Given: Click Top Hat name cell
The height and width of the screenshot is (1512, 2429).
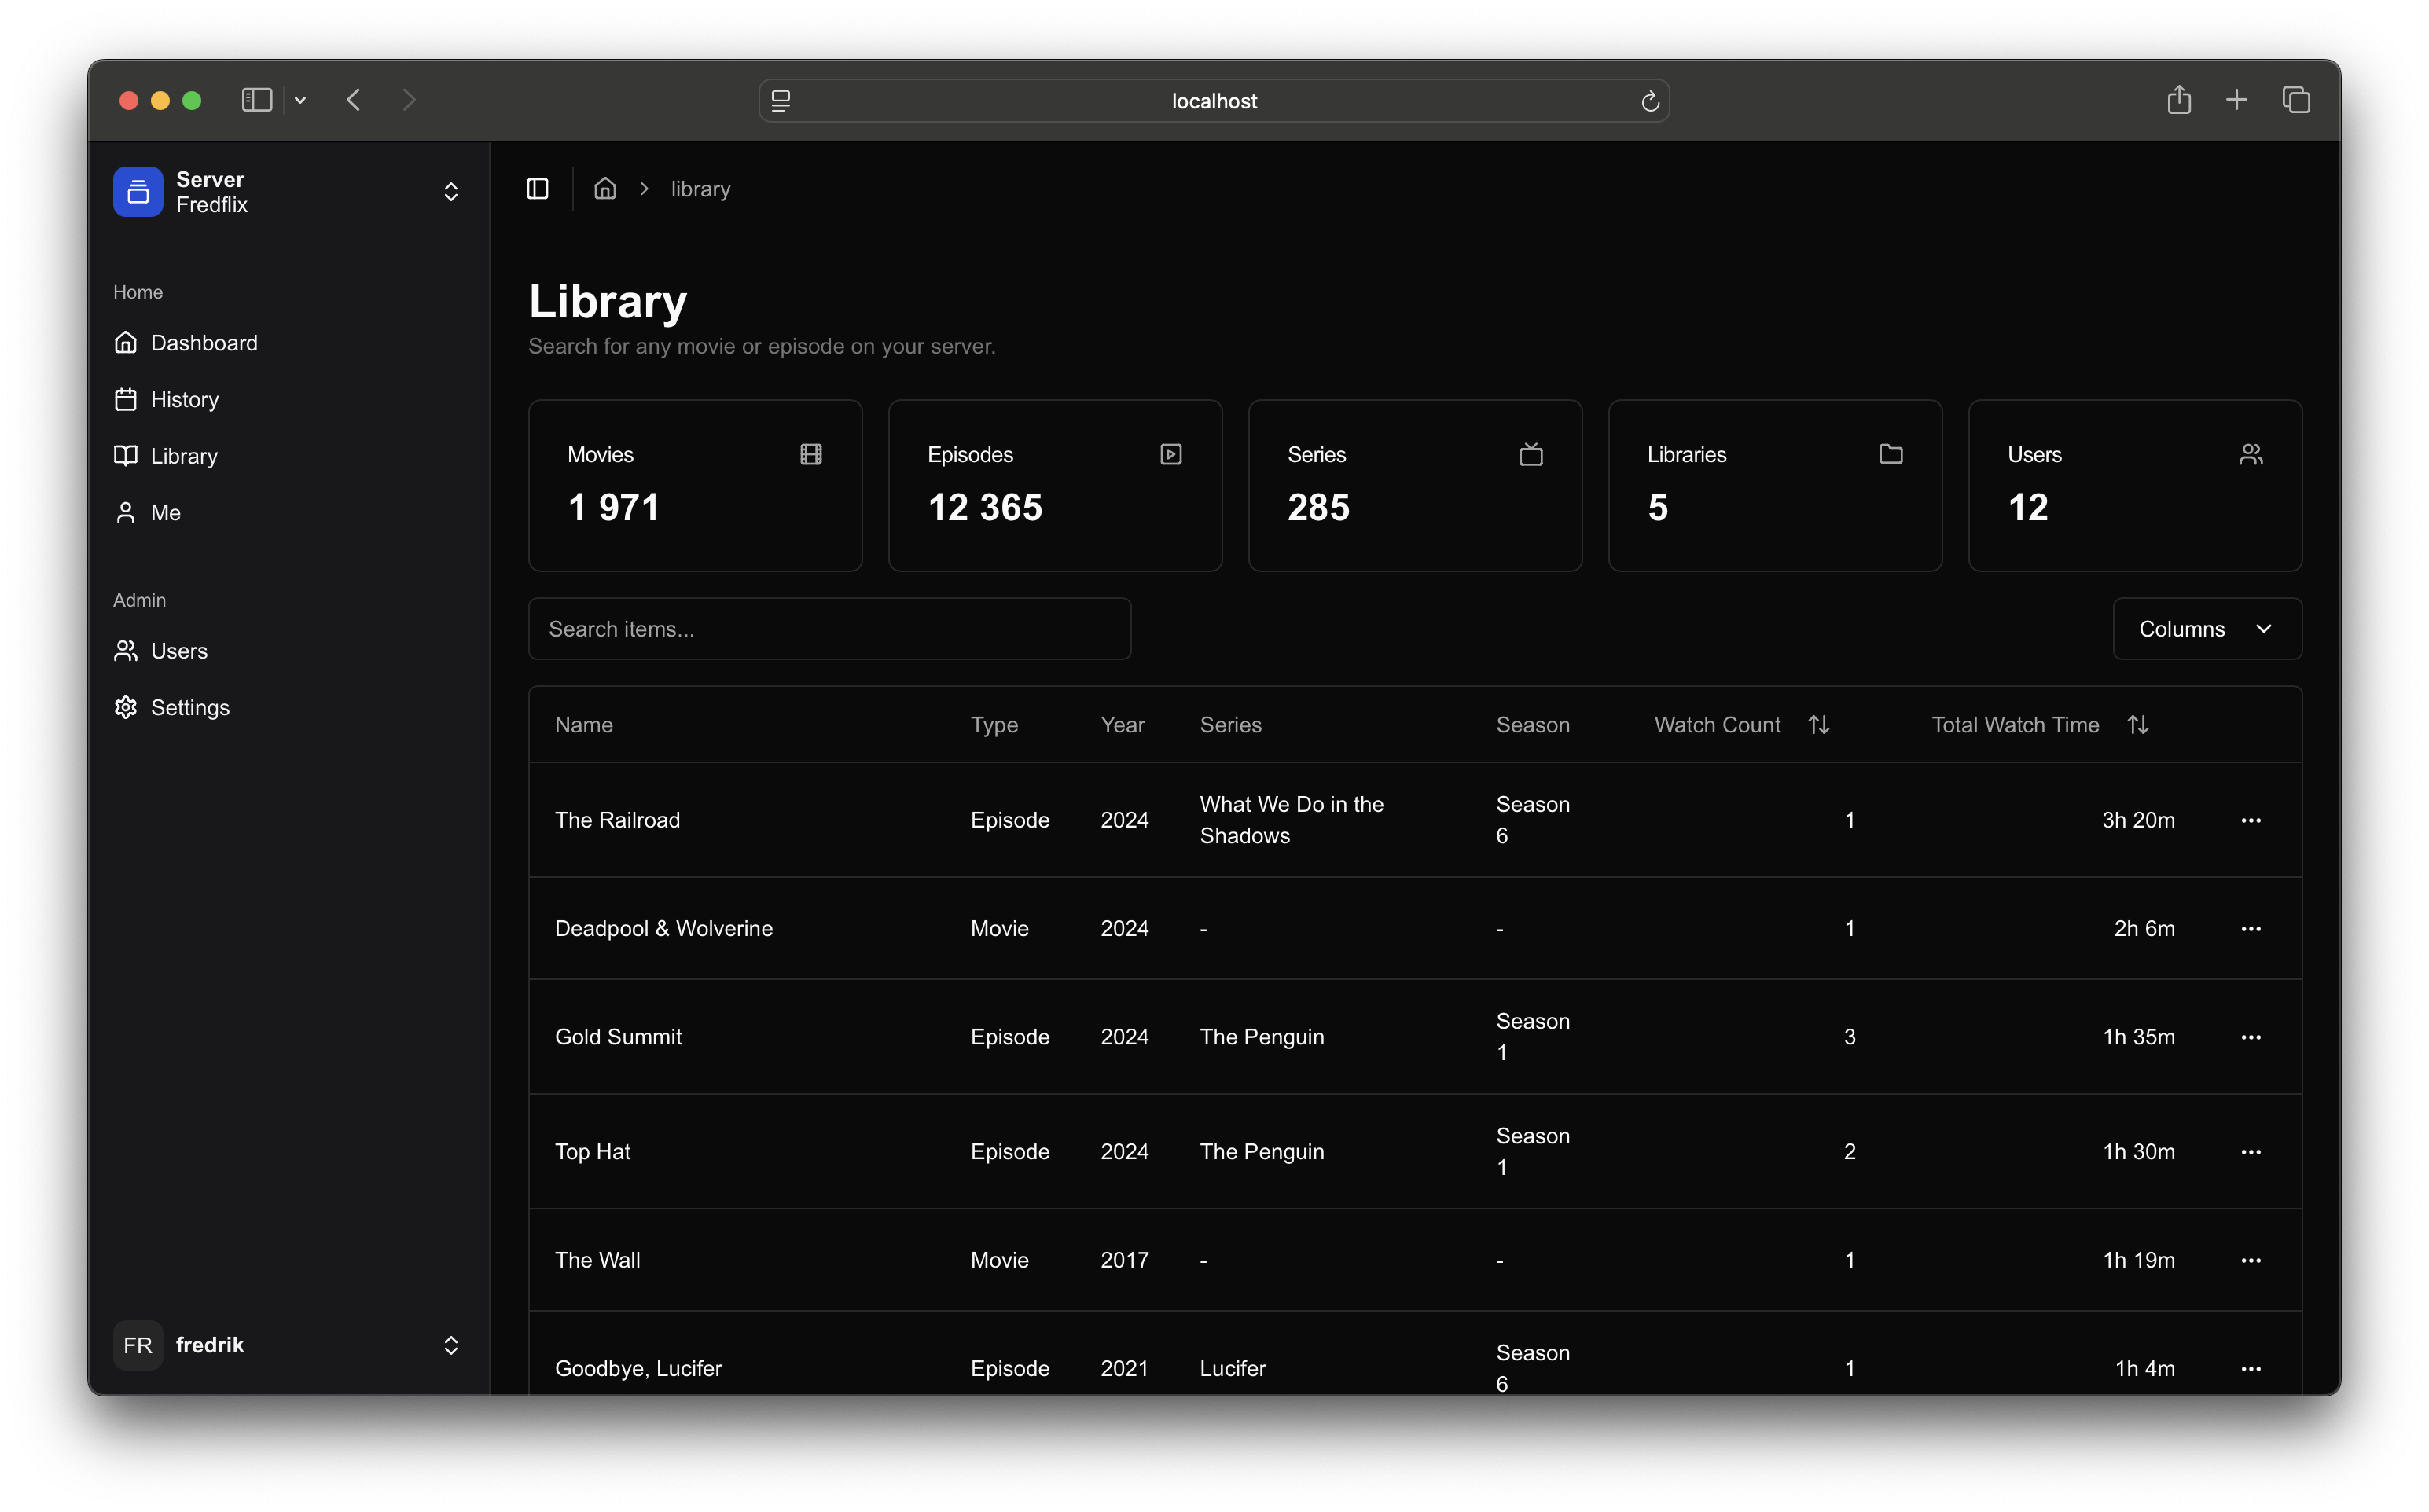Looking at the screenshot, I should (x=593, y=1152).
